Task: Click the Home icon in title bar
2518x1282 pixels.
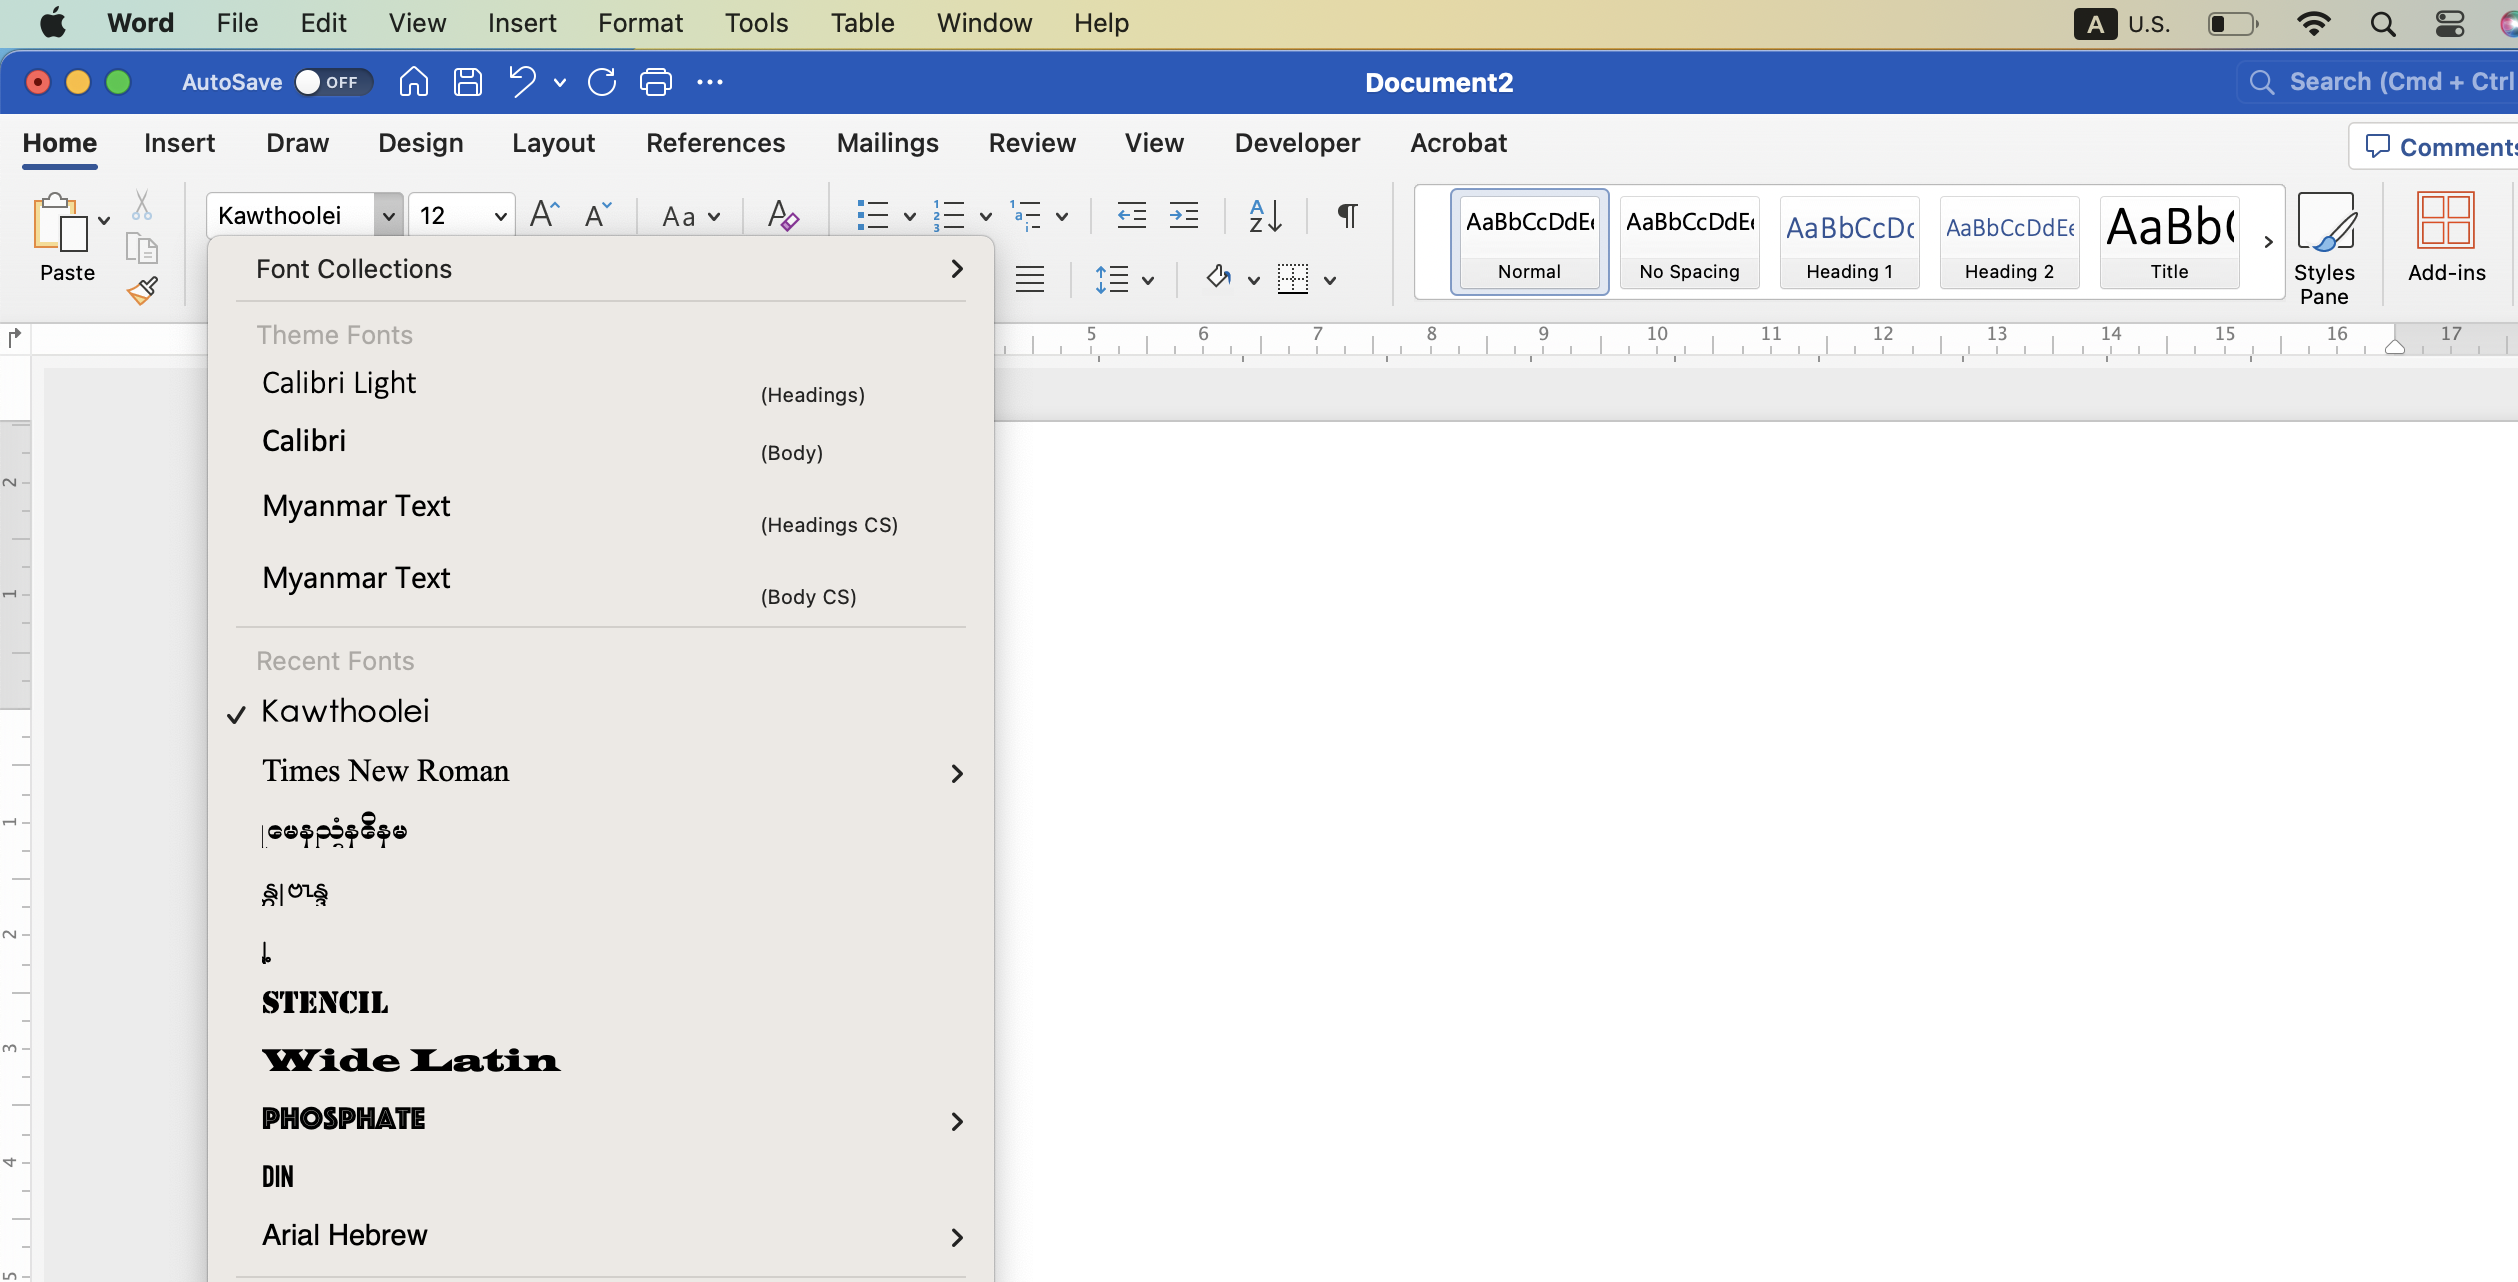Action: 413,82
